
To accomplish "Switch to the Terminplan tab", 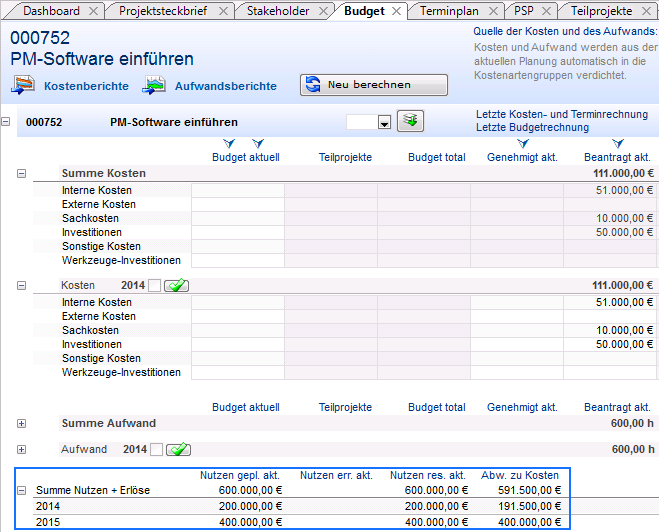I will tap(449, 11).
